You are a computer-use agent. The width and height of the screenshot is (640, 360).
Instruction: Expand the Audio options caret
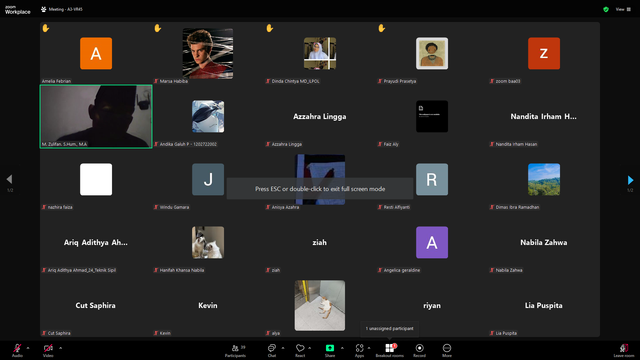tap(28, 348)
